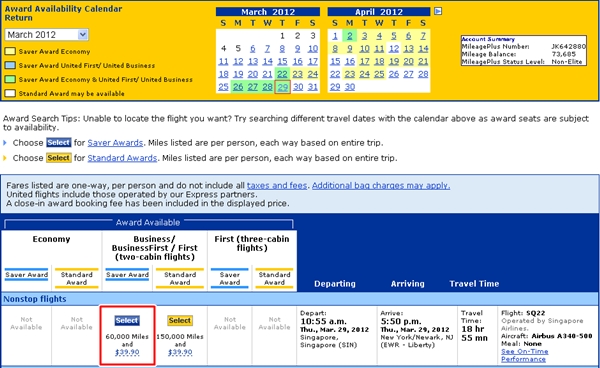Pick March 29 in the calendar
This screenshot has height=368, width=600.
(282, 87)
